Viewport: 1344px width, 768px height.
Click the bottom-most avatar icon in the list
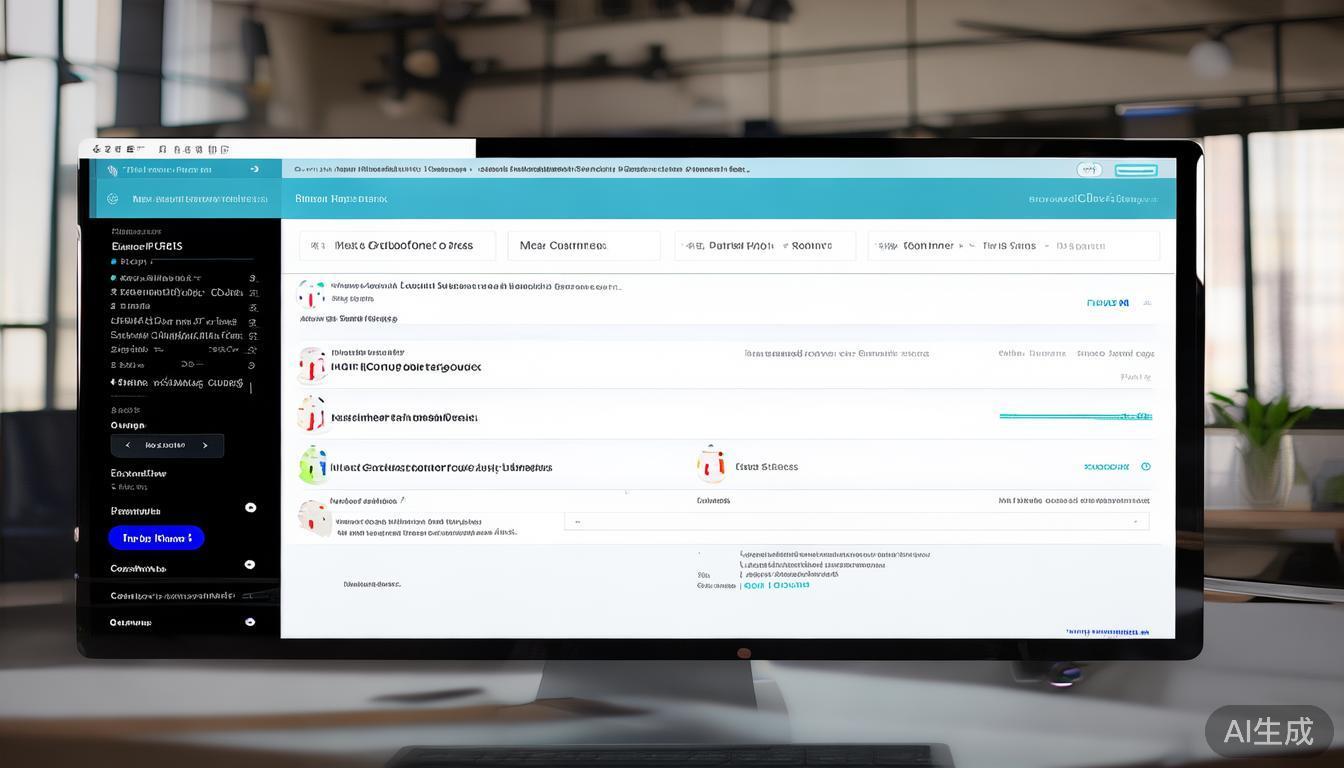[x=314, y=517]
